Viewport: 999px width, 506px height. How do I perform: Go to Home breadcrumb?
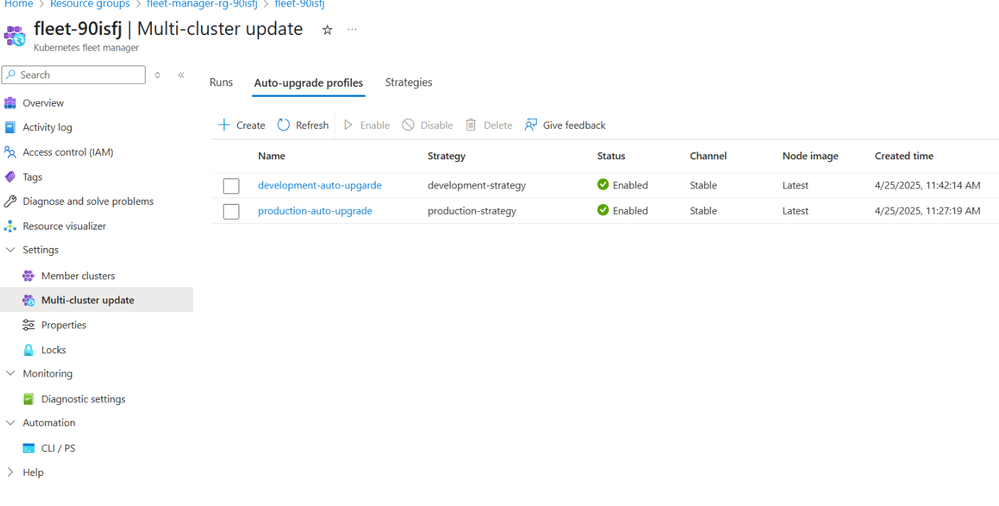coord(18,4)
